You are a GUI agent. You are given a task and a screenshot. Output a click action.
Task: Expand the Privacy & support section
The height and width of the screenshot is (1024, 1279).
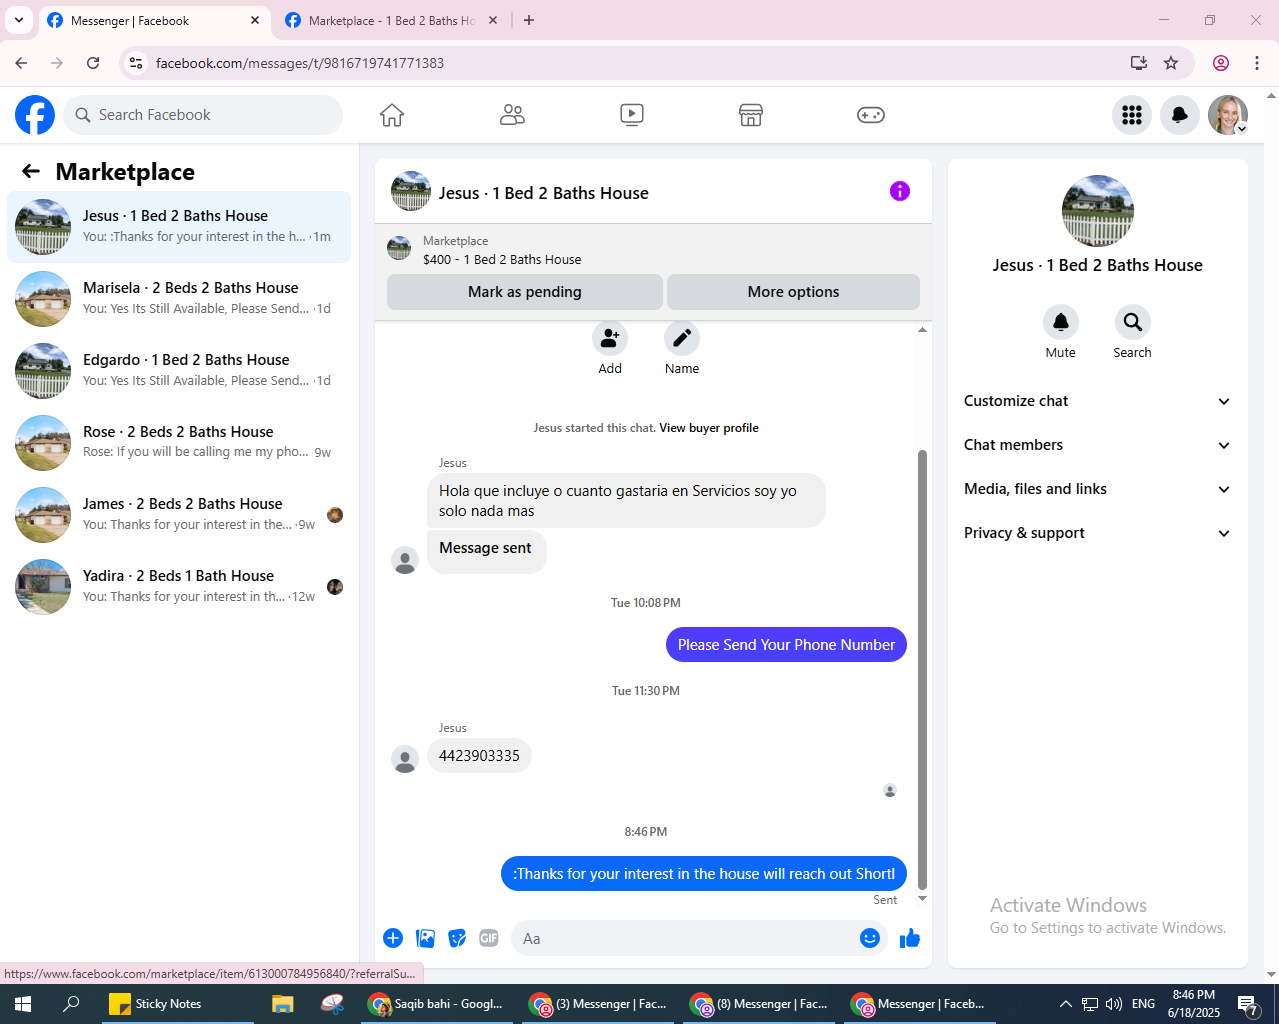[x=1098, y=533]
